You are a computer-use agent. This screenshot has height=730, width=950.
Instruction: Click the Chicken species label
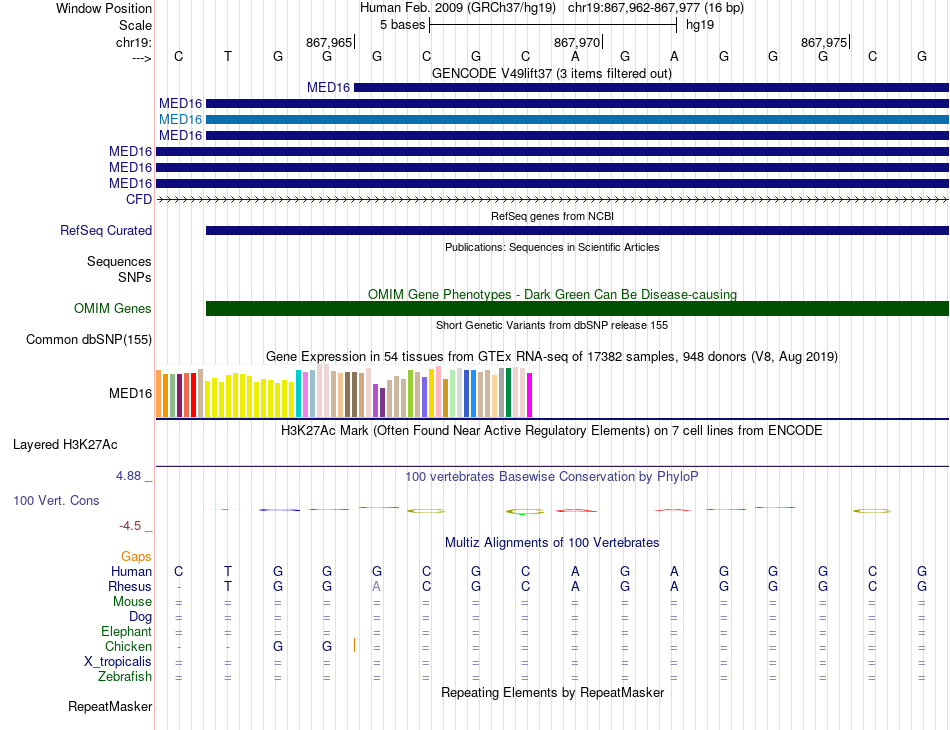coord(128,646)
